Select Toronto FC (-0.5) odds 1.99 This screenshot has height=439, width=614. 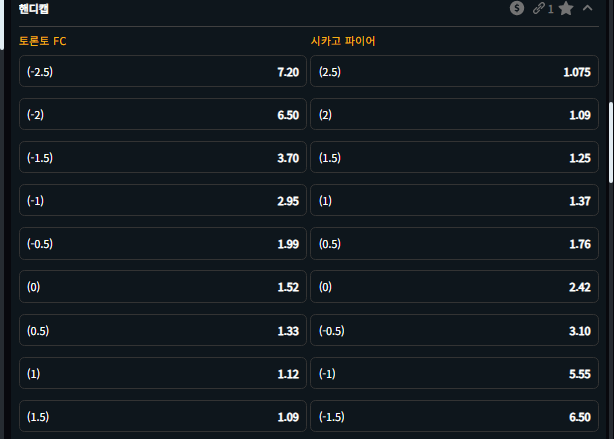(162, 244)
